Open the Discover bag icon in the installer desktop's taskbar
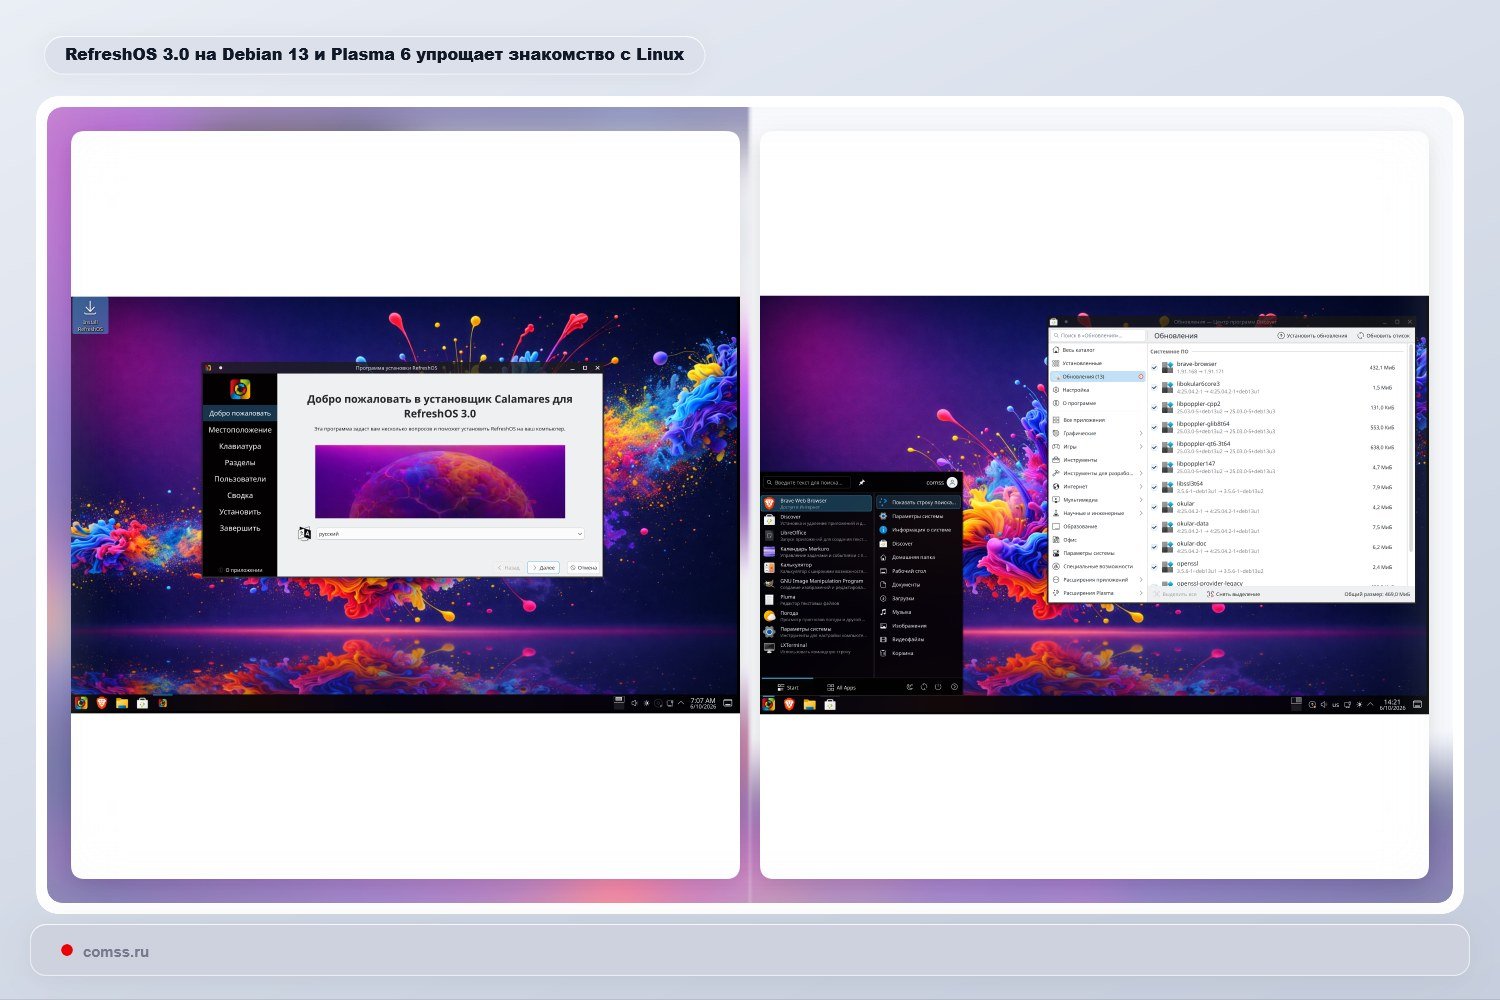Viewport: 1500px width, 1000px height. pos(142,703)
